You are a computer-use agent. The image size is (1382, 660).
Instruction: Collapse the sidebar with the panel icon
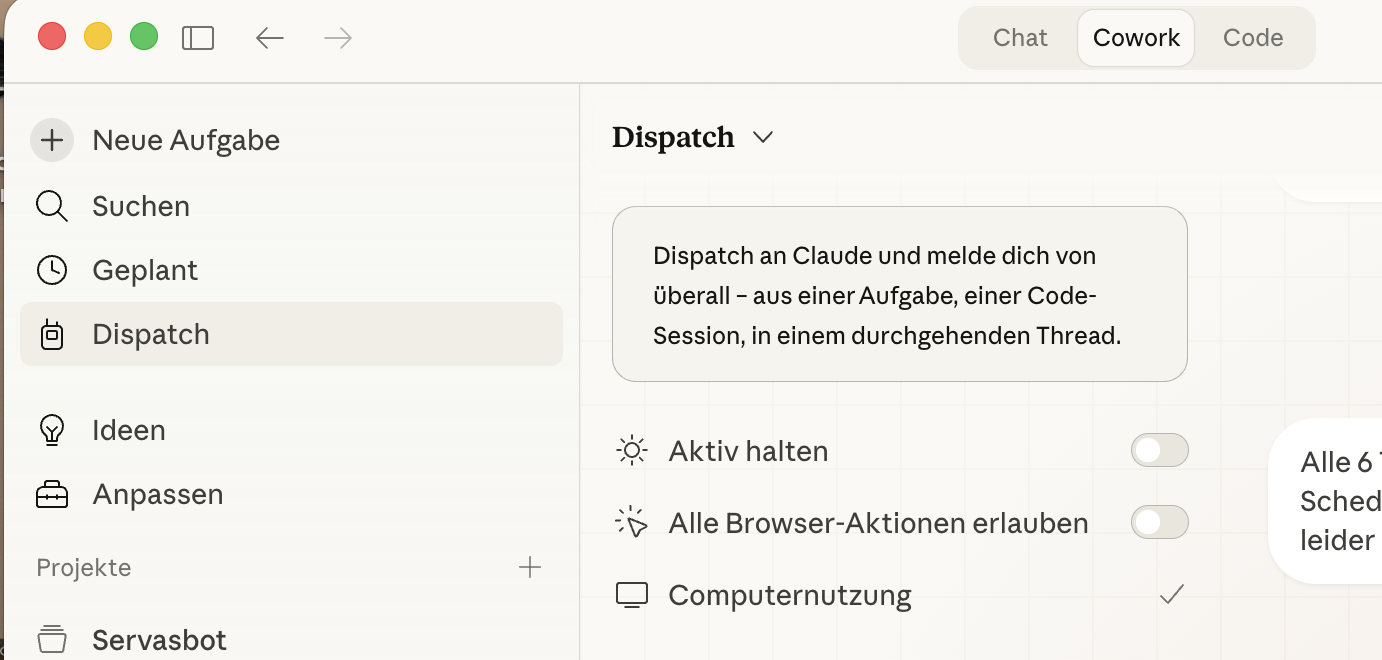coord(198,36)
